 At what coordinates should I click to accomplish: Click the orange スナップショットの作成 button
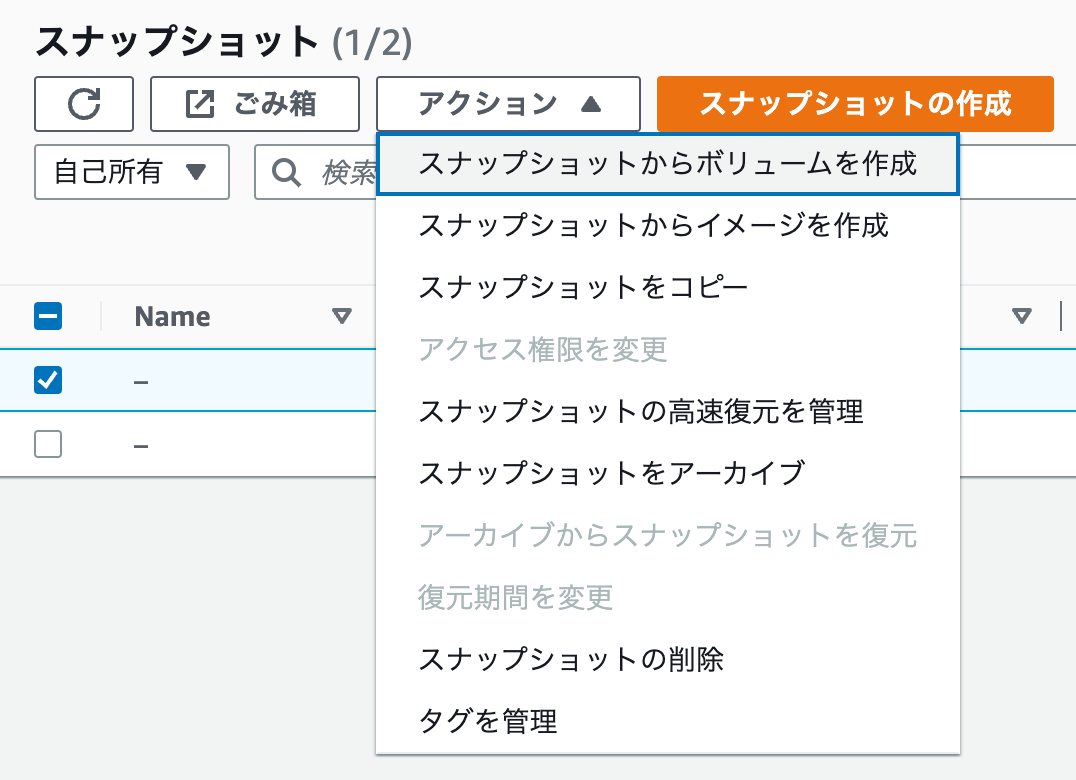(854, 103)
